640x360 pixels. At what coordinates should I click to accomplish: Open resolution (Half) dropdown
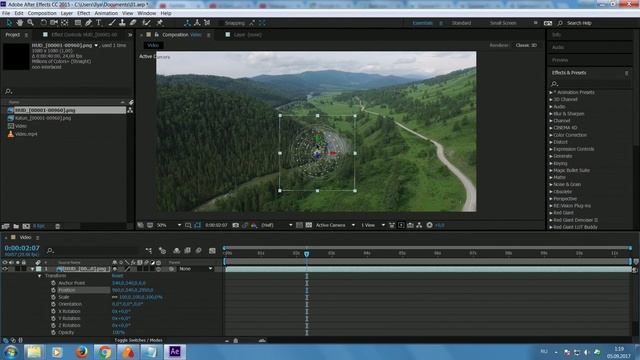[x=276, y=225]
